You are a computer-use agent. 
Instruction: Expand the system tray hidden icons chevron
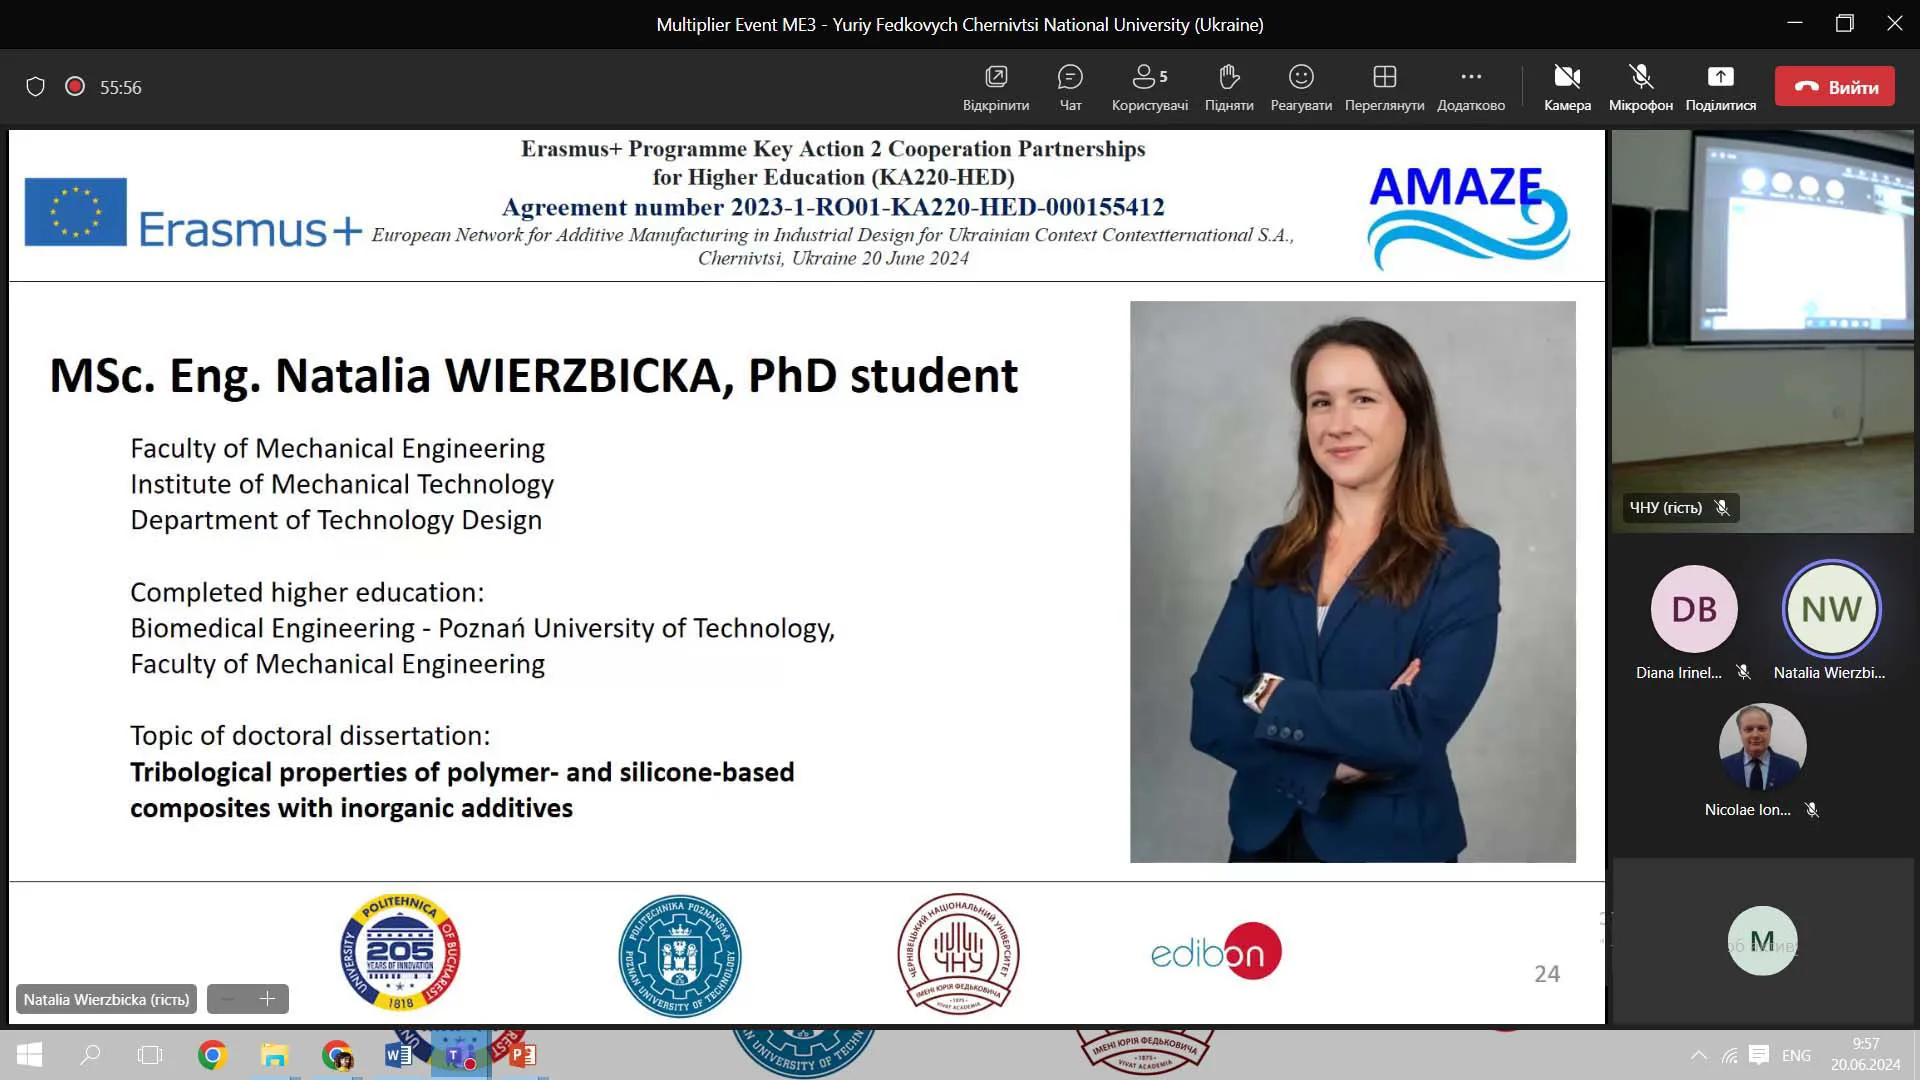click(x=1698, y=1055)
